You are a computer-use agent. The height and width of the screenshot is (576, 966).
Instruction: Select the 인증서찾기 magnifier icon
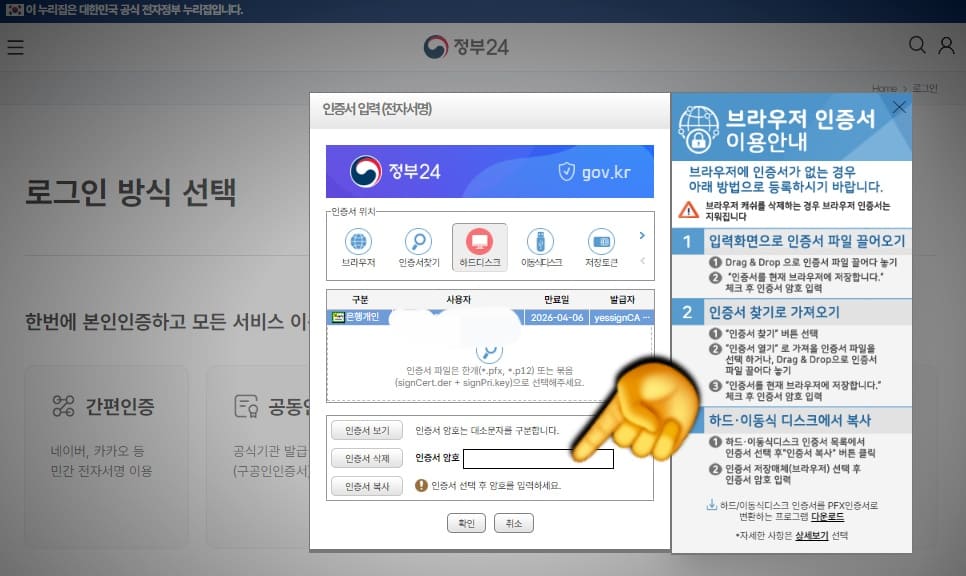tap(419, 241)
